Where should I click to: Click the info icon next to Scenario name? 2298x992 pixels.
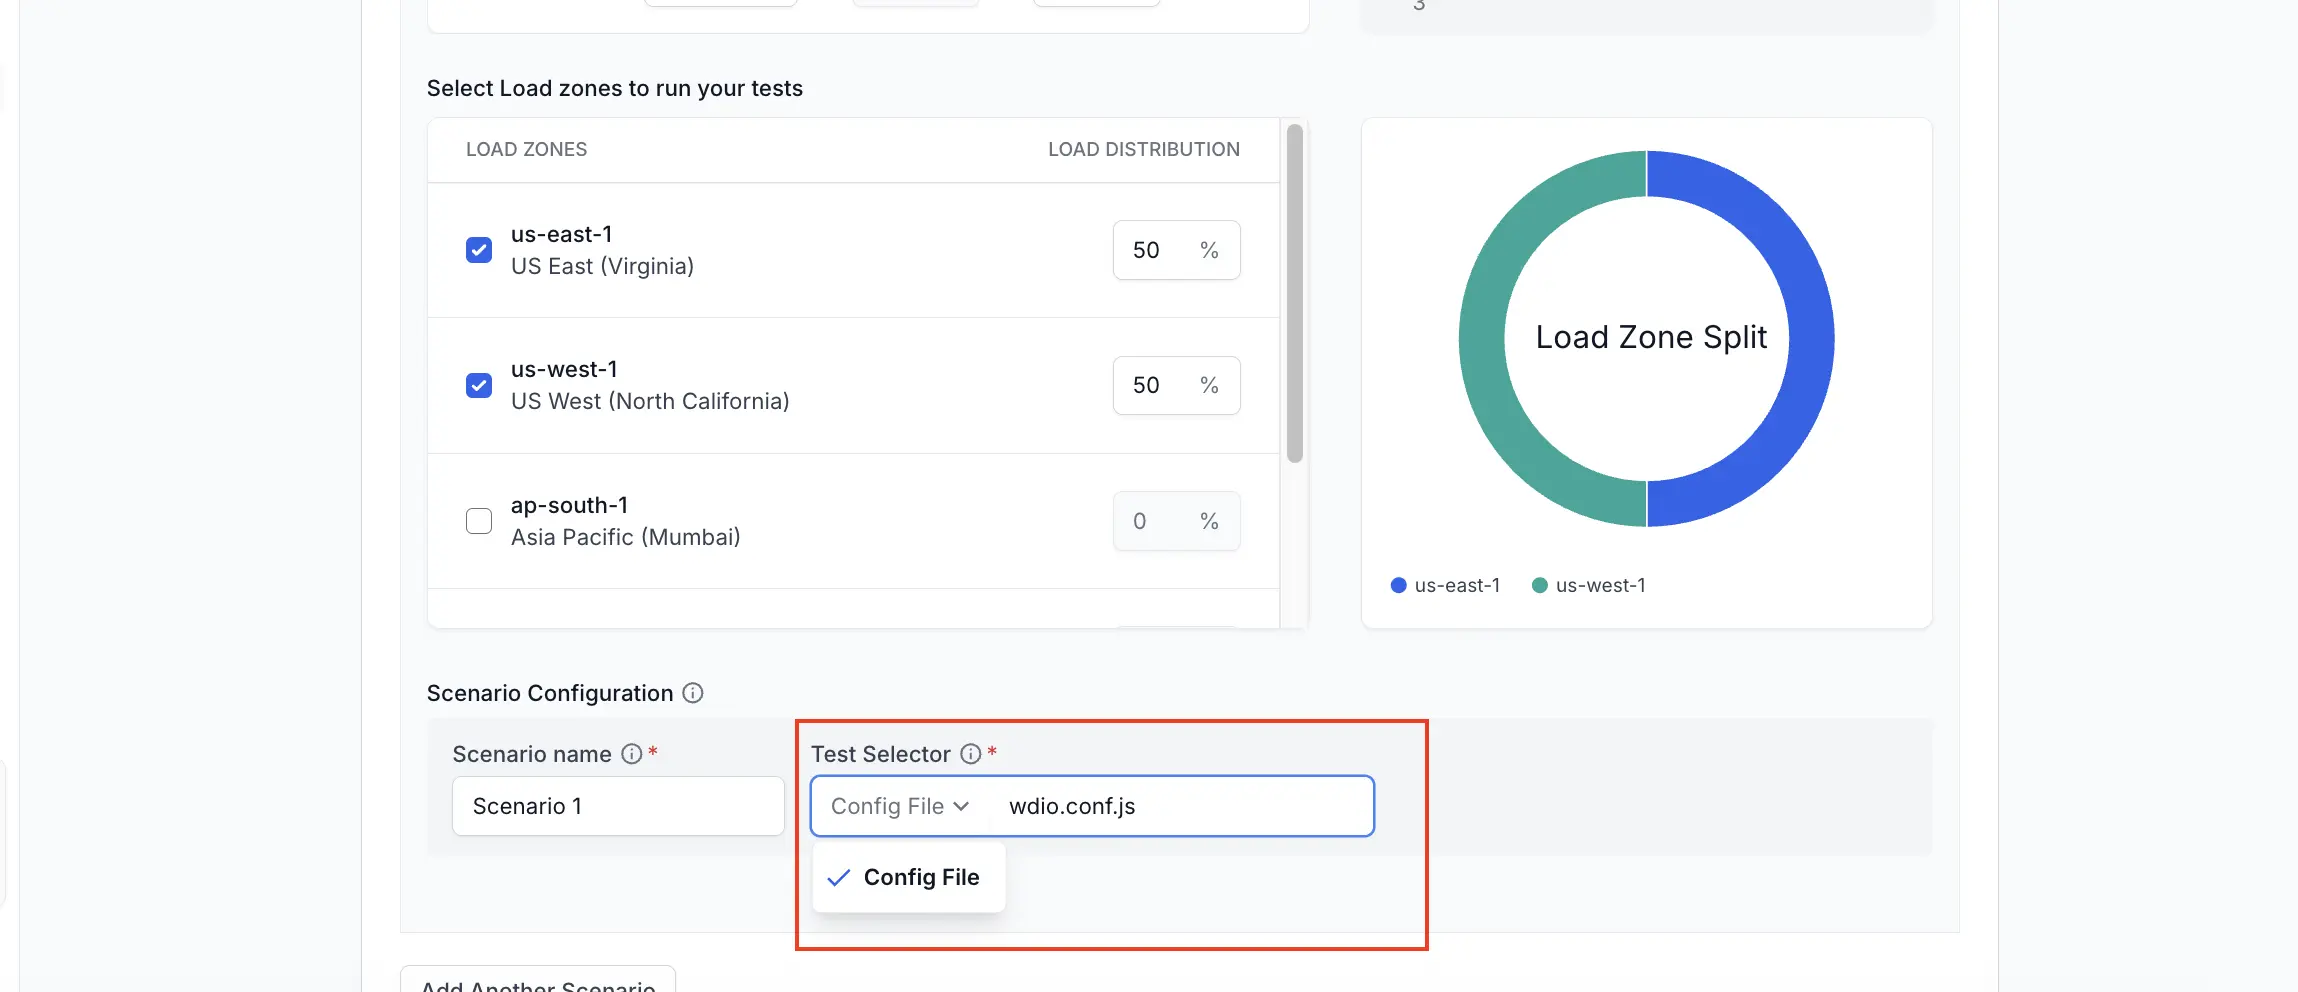634,754
